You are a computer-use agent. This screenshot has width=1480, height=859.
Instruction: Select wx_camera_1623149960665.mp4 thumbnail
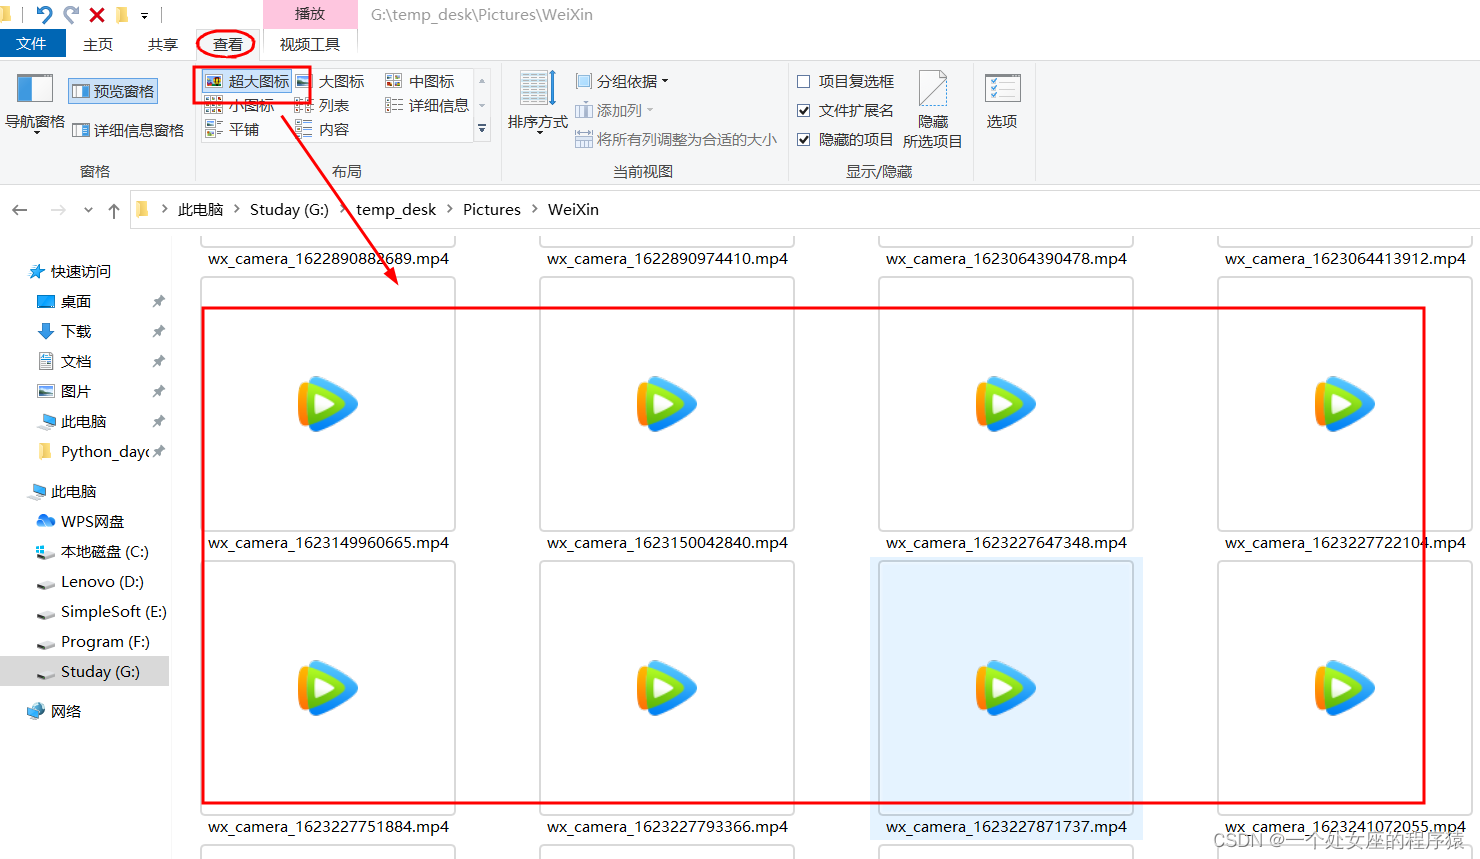pos(328,404)
